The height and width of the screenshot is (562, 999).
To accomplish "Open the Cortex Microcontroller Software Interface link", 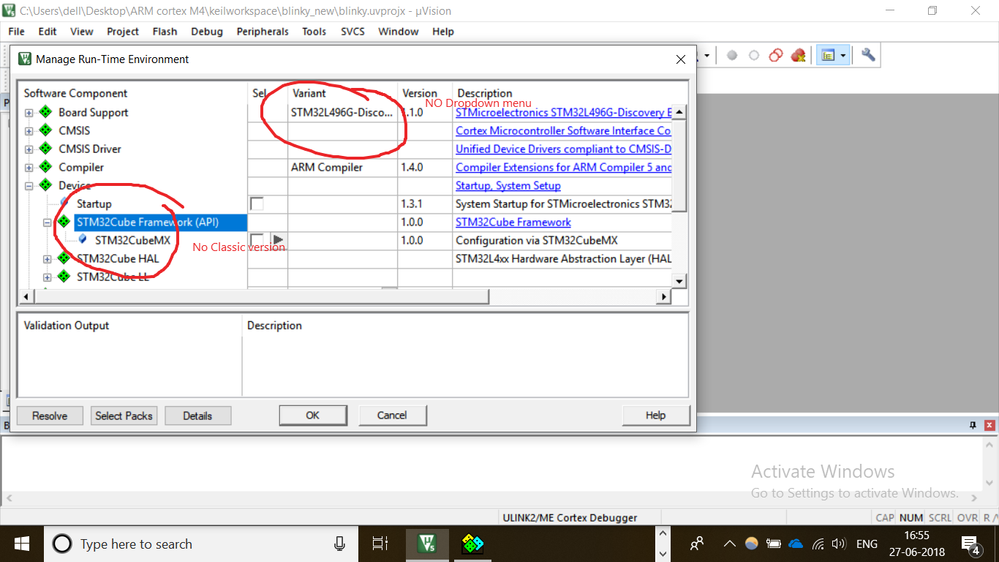I will click(563, 131).
